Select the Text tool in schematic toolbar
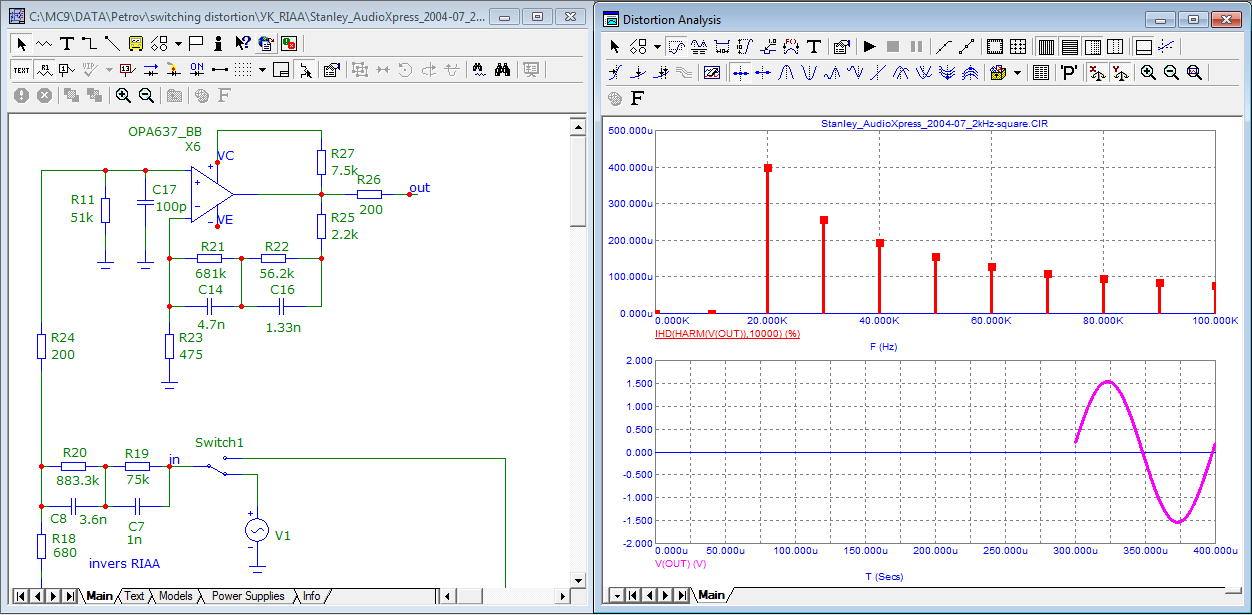The image size is (1252, 615). coord(67,44)
